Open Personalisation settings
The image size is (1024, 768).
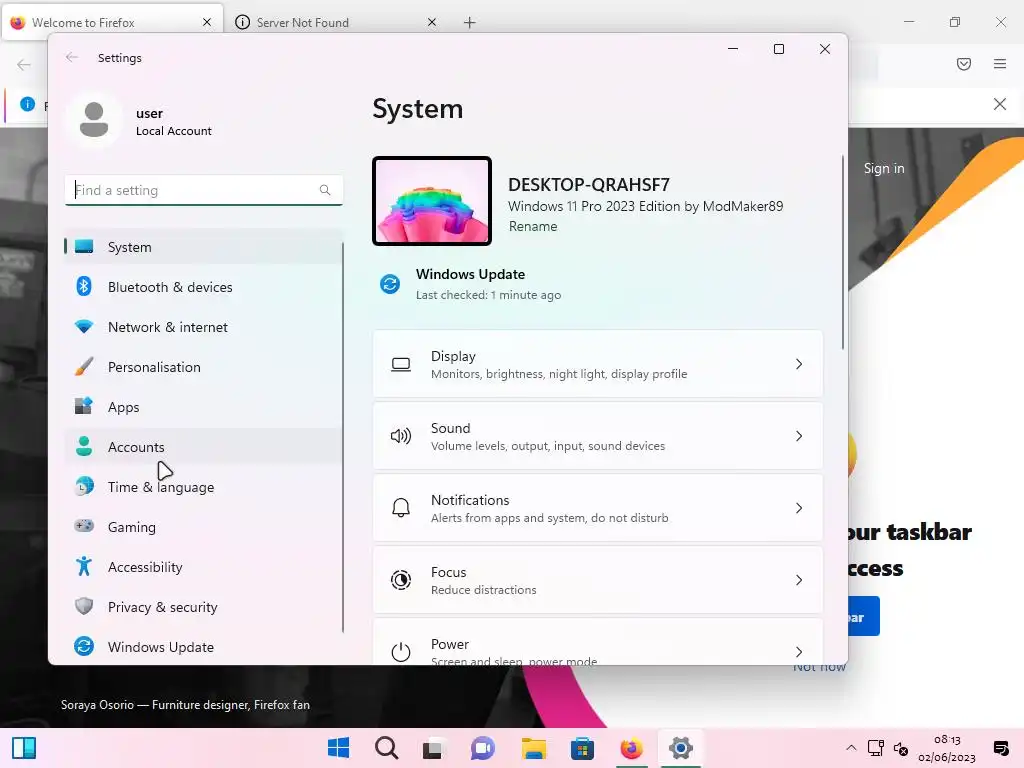point(204,367)
